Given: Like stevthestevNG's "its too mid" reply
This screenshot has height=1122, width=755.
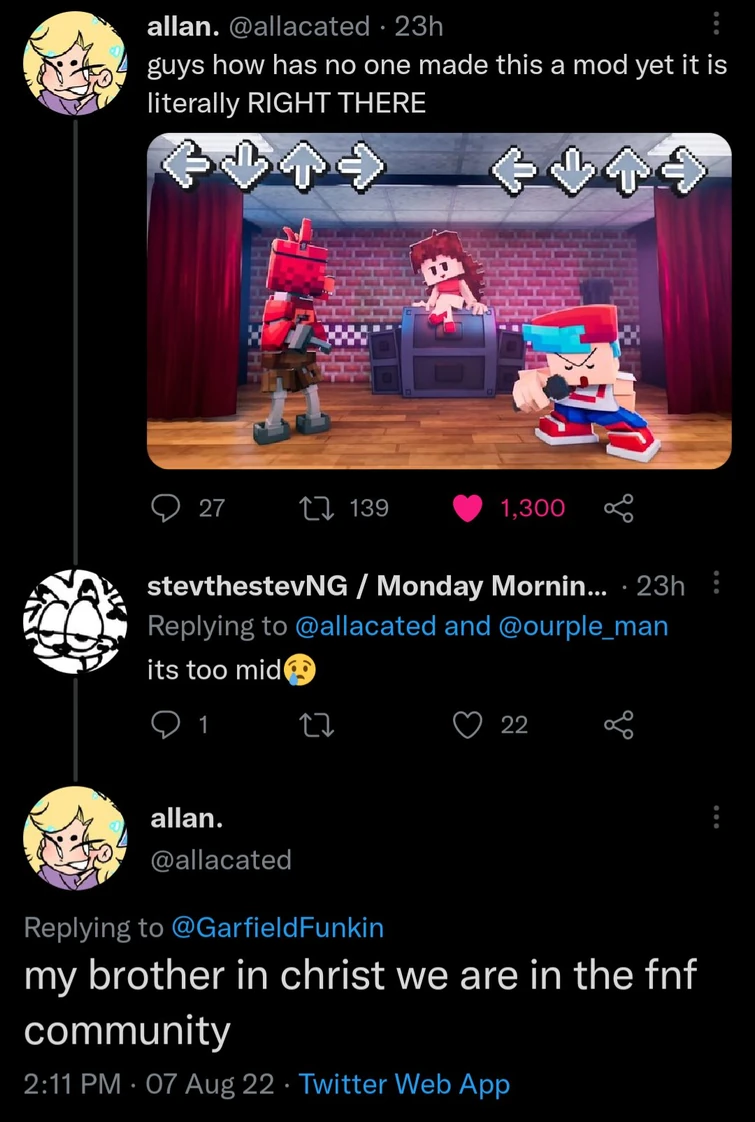Looking at the screenshot, I should 467,725.
